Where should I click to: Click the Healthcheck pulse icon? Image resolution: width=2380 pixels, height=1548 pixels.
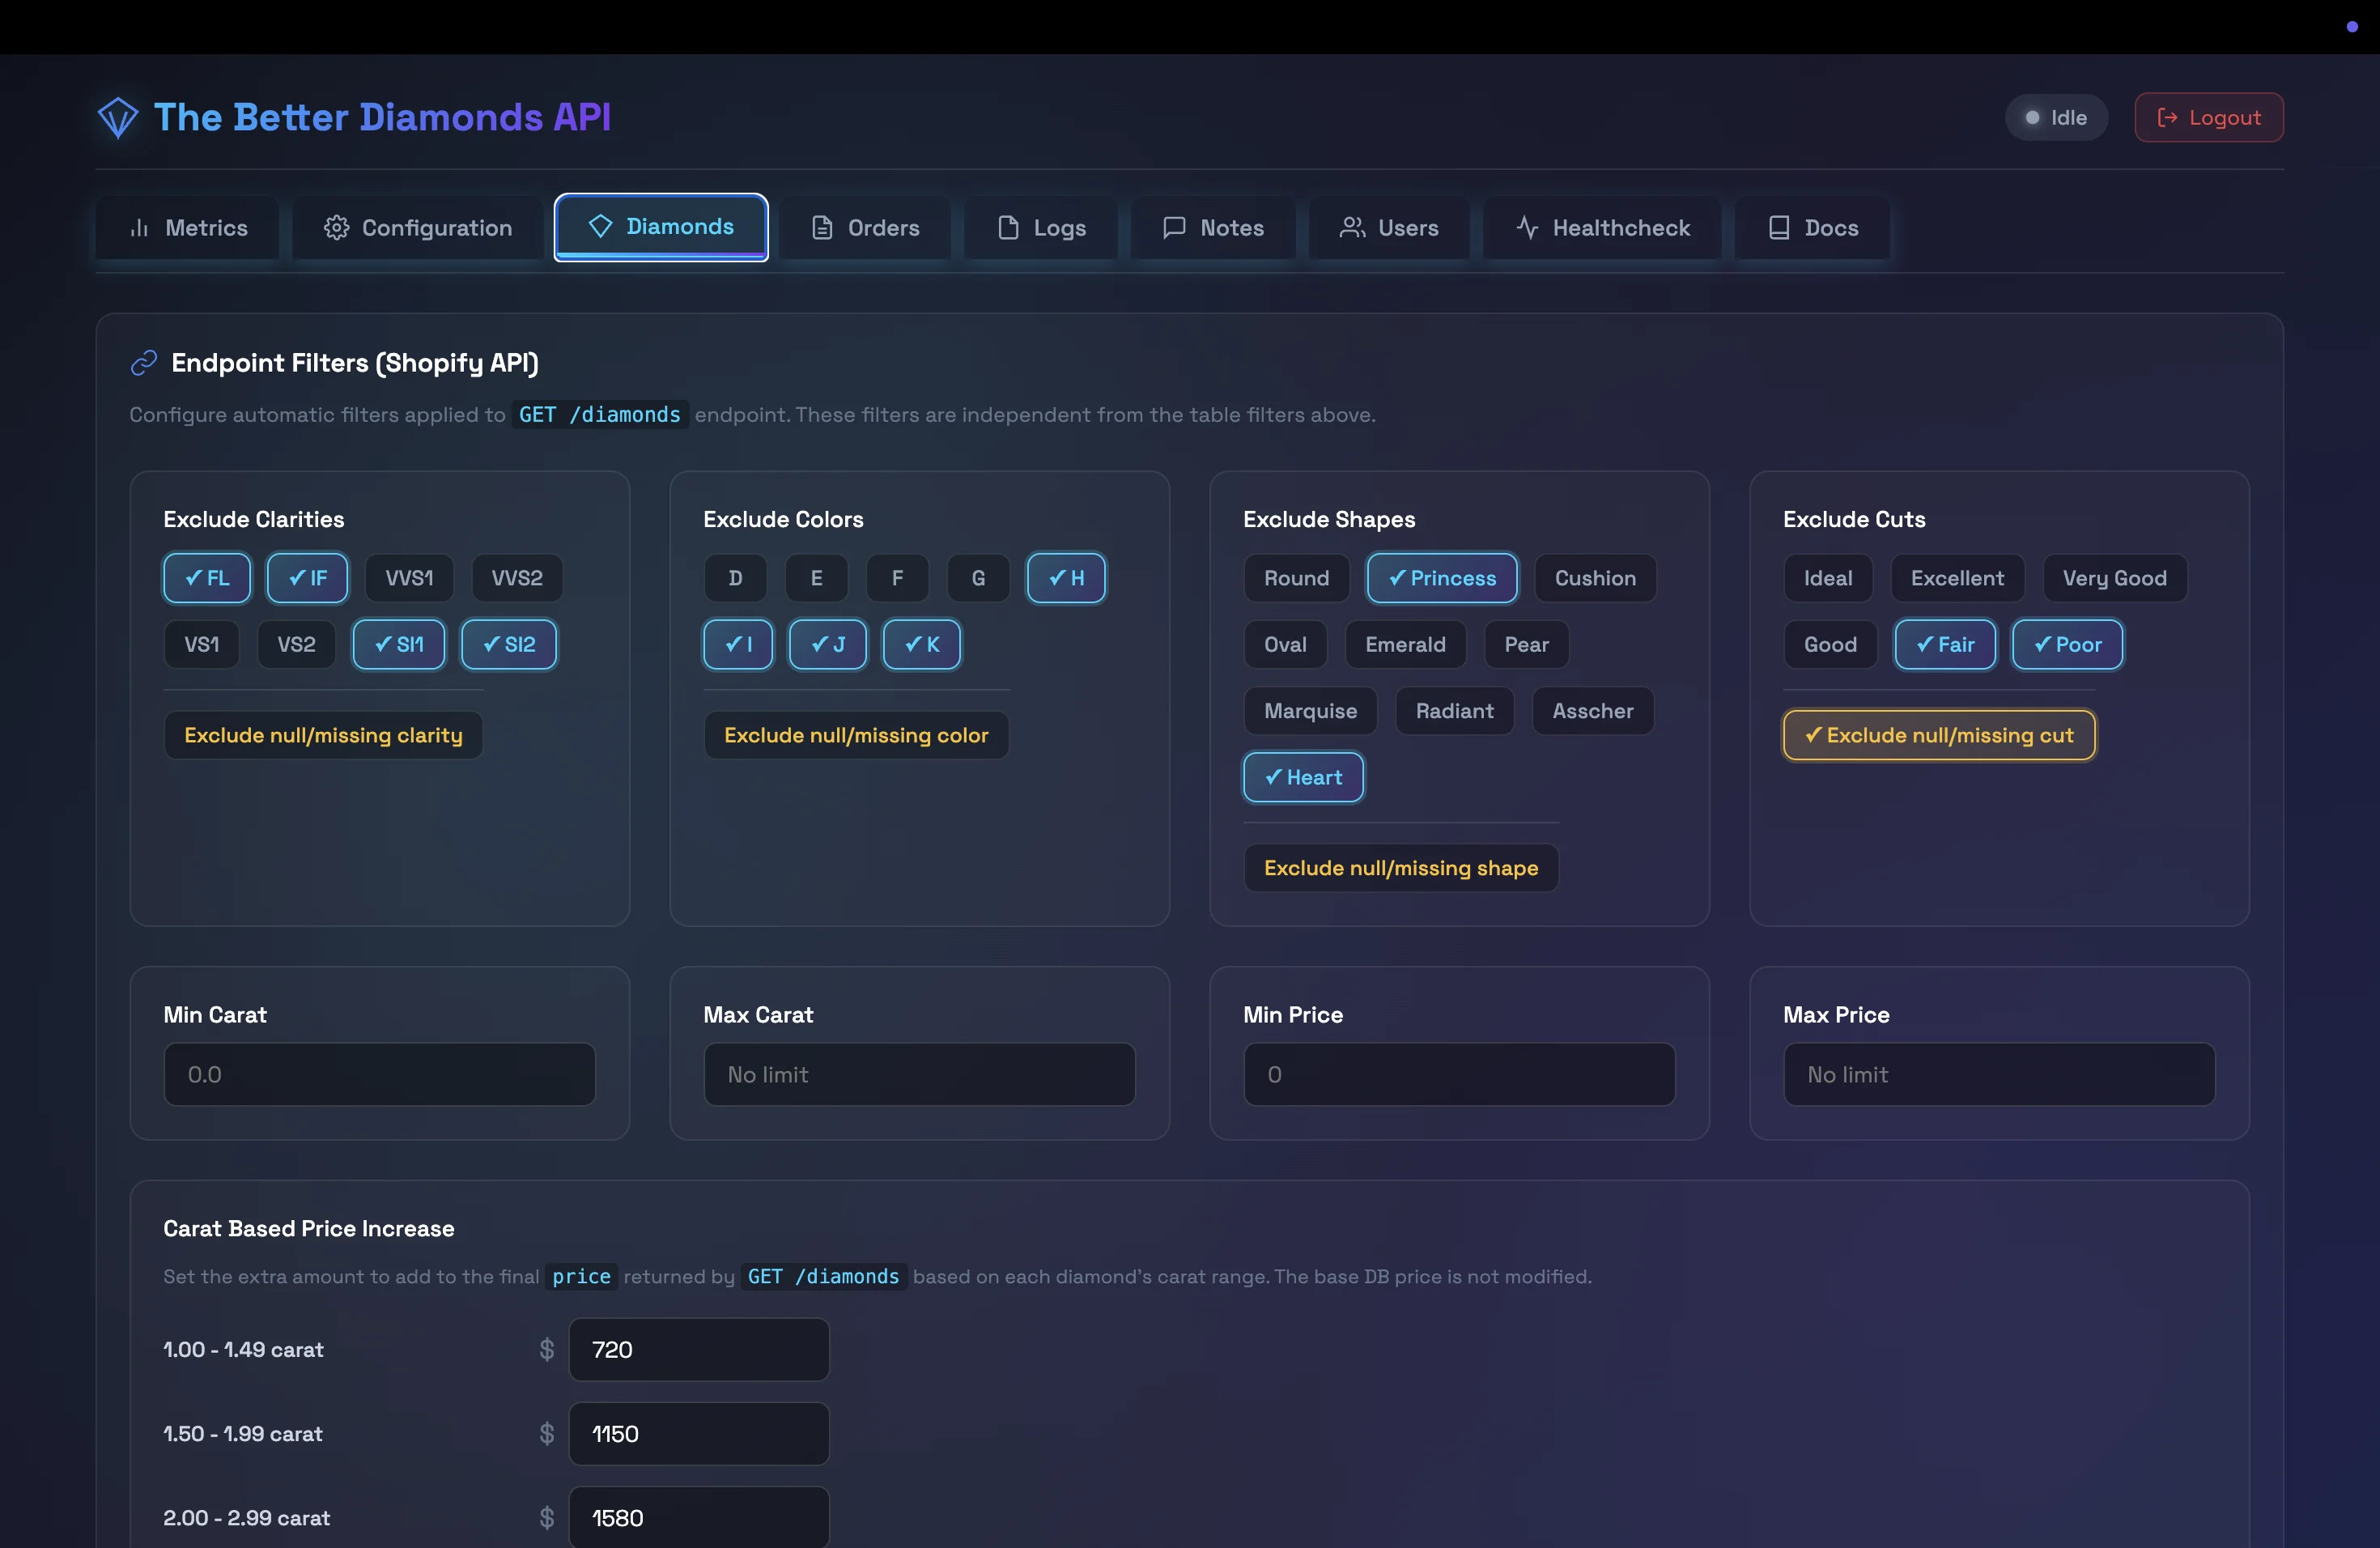(x=1527, y=228)
